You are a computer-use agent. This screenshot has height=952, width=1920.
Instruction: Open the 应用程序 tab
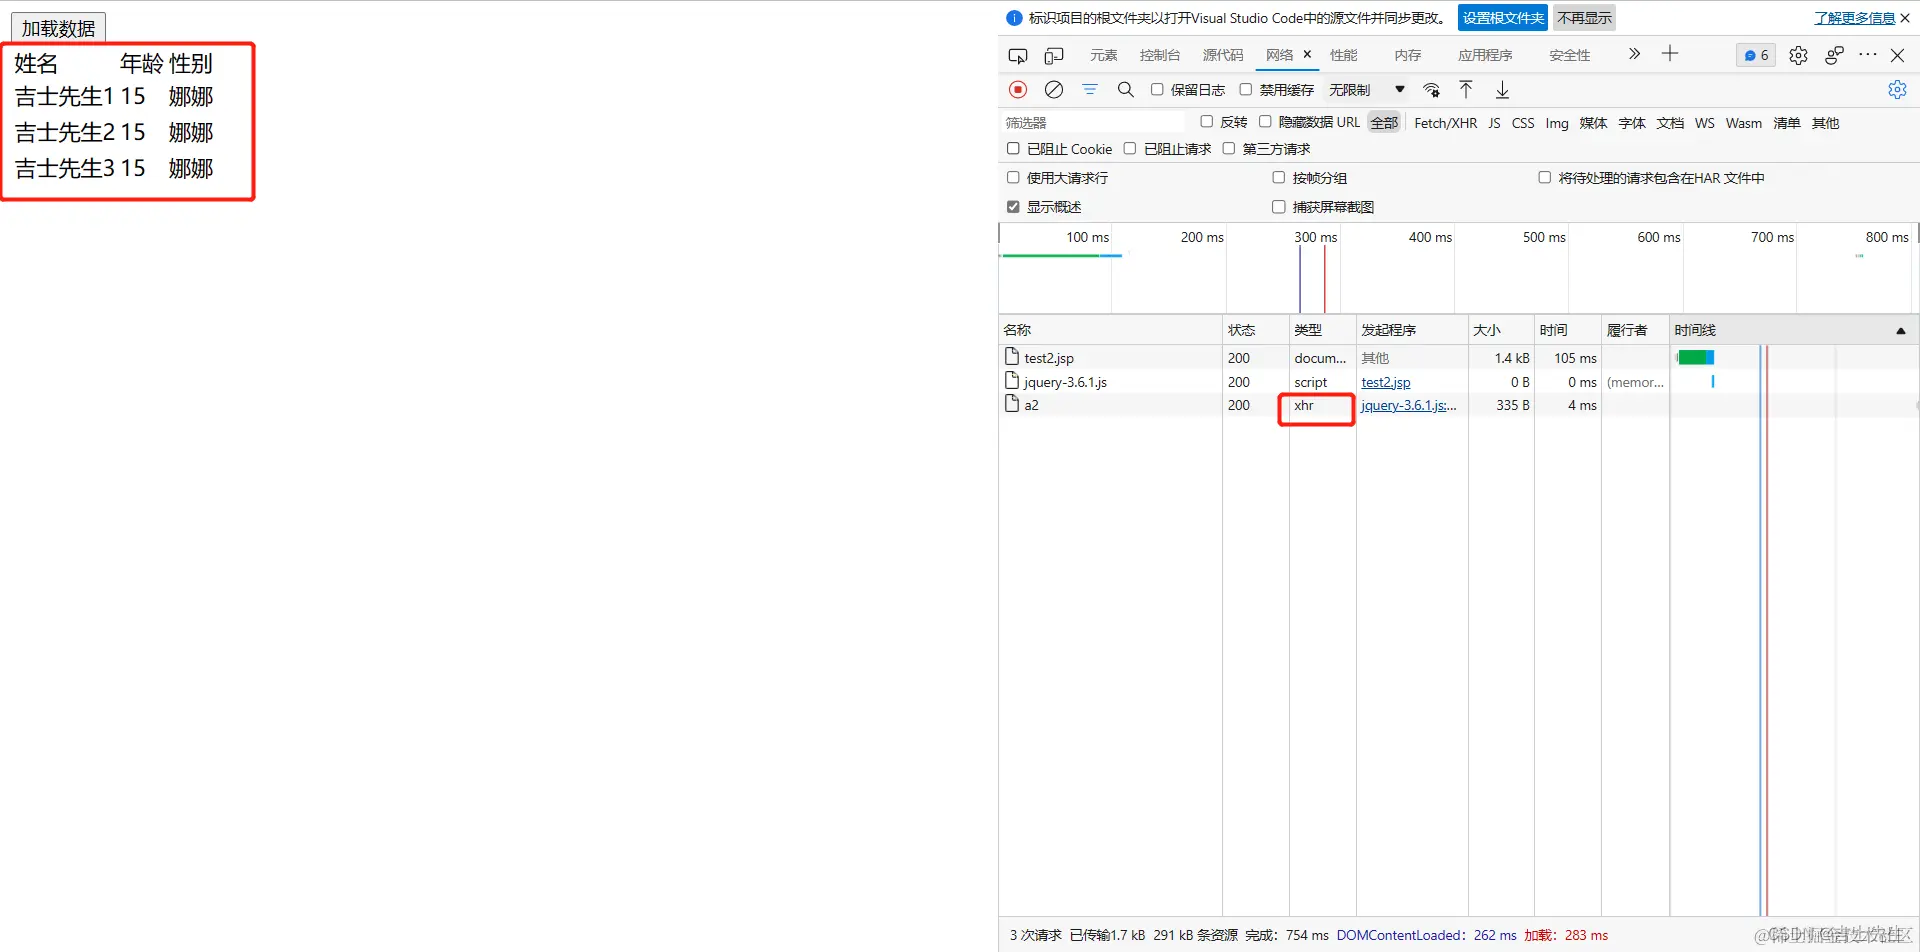(x=1485, y=55)
